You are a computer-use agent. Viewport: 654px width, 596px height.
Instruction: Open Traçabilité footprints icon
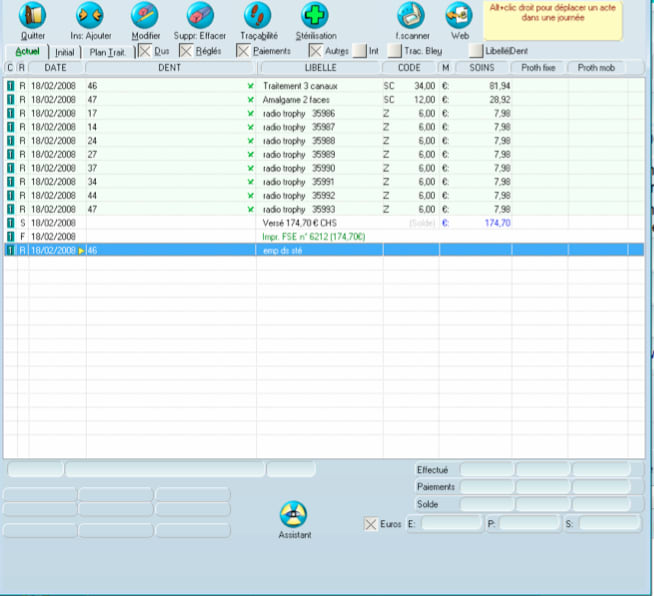(x=258, y=16)
